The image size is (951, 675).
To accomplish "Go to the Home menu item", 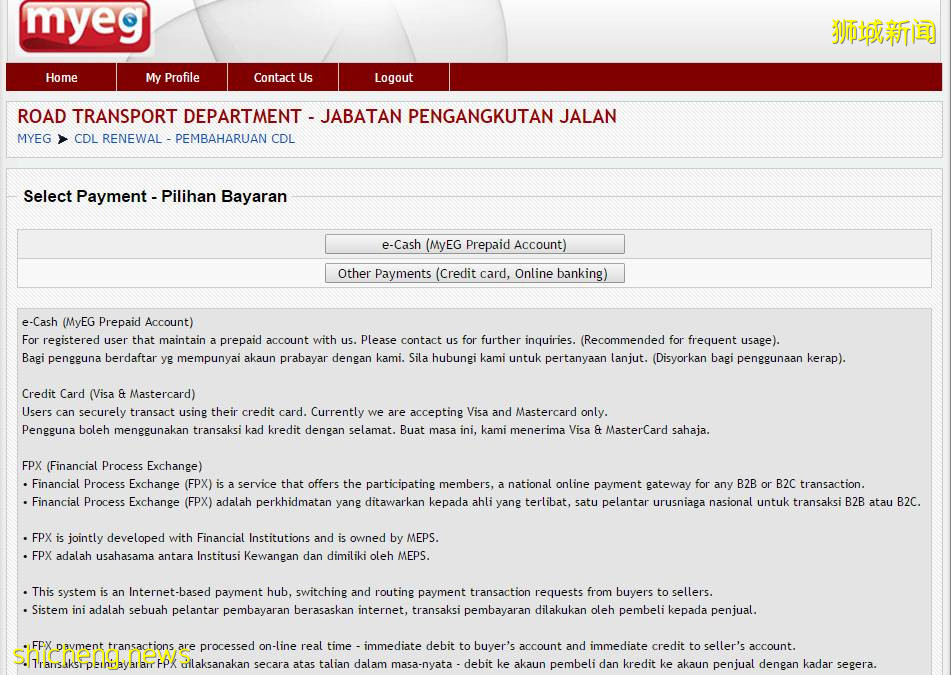I will tap(61, 78).
